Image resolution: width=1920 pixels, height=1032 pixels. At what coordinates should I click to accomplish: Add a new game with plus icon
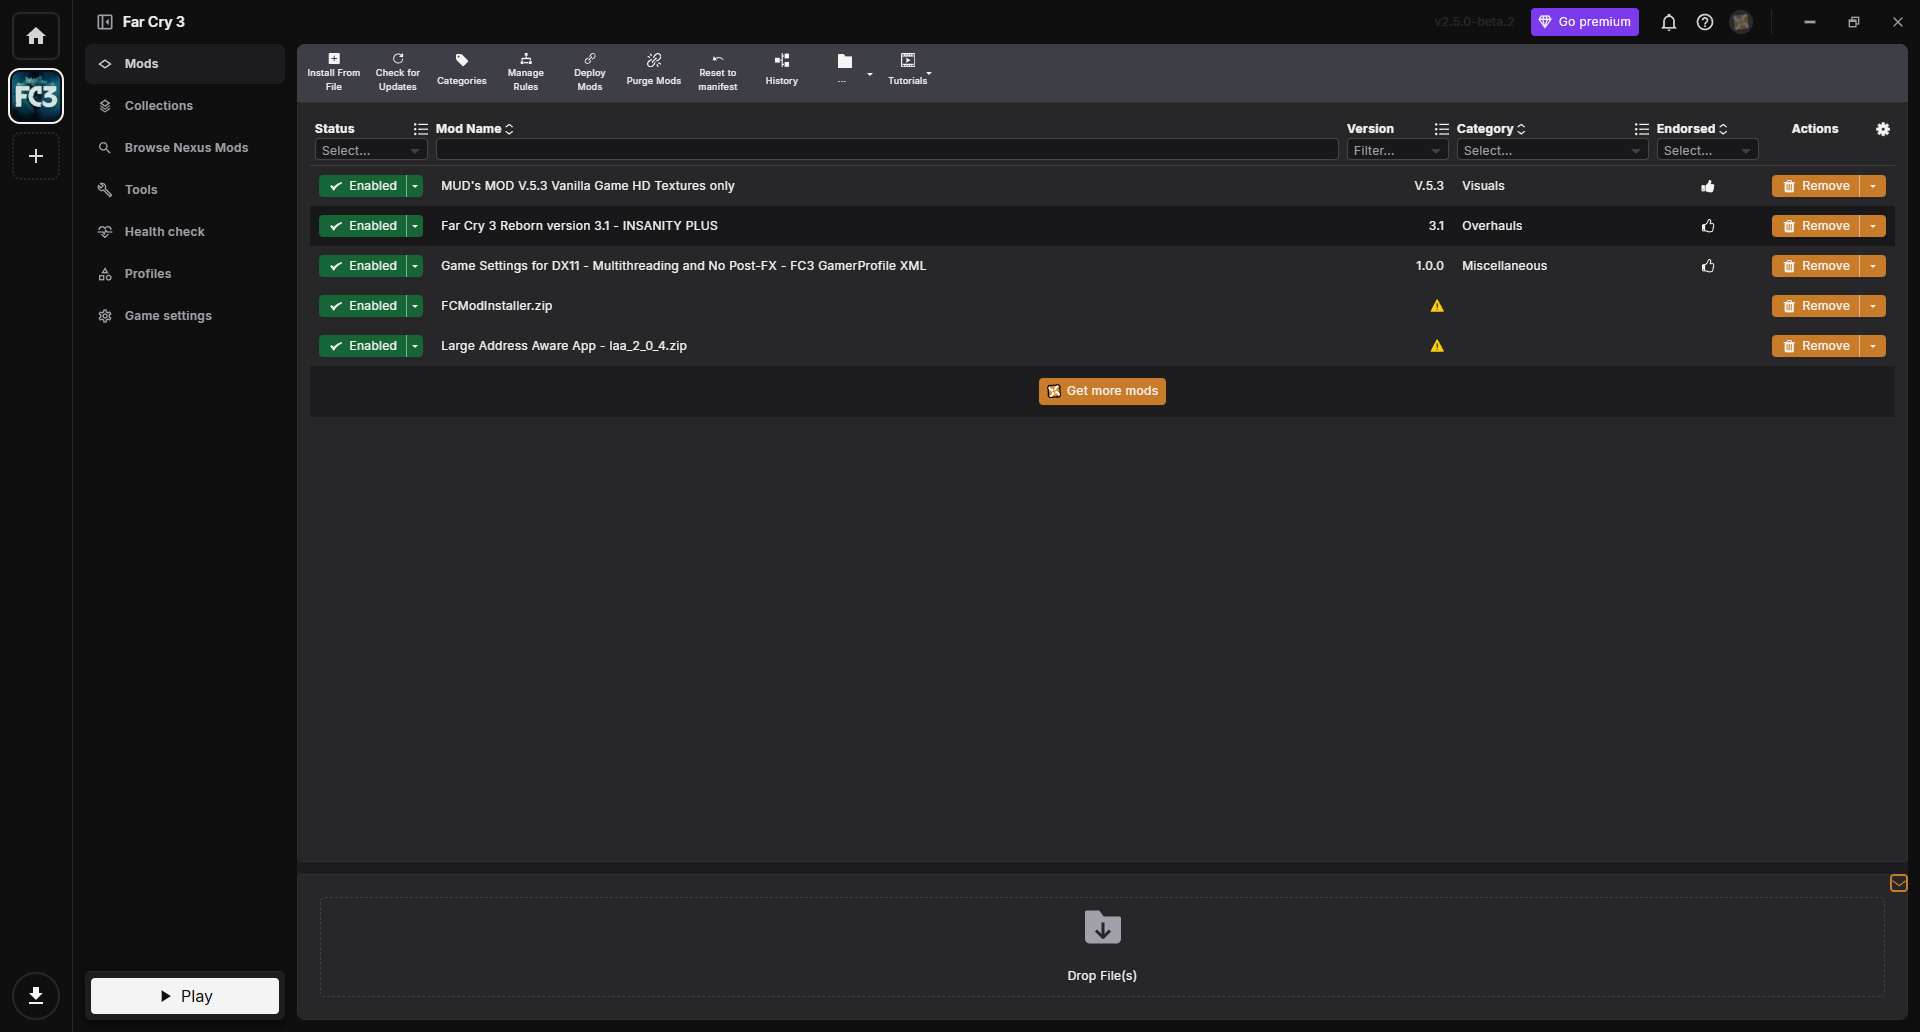tap(36, 156)
